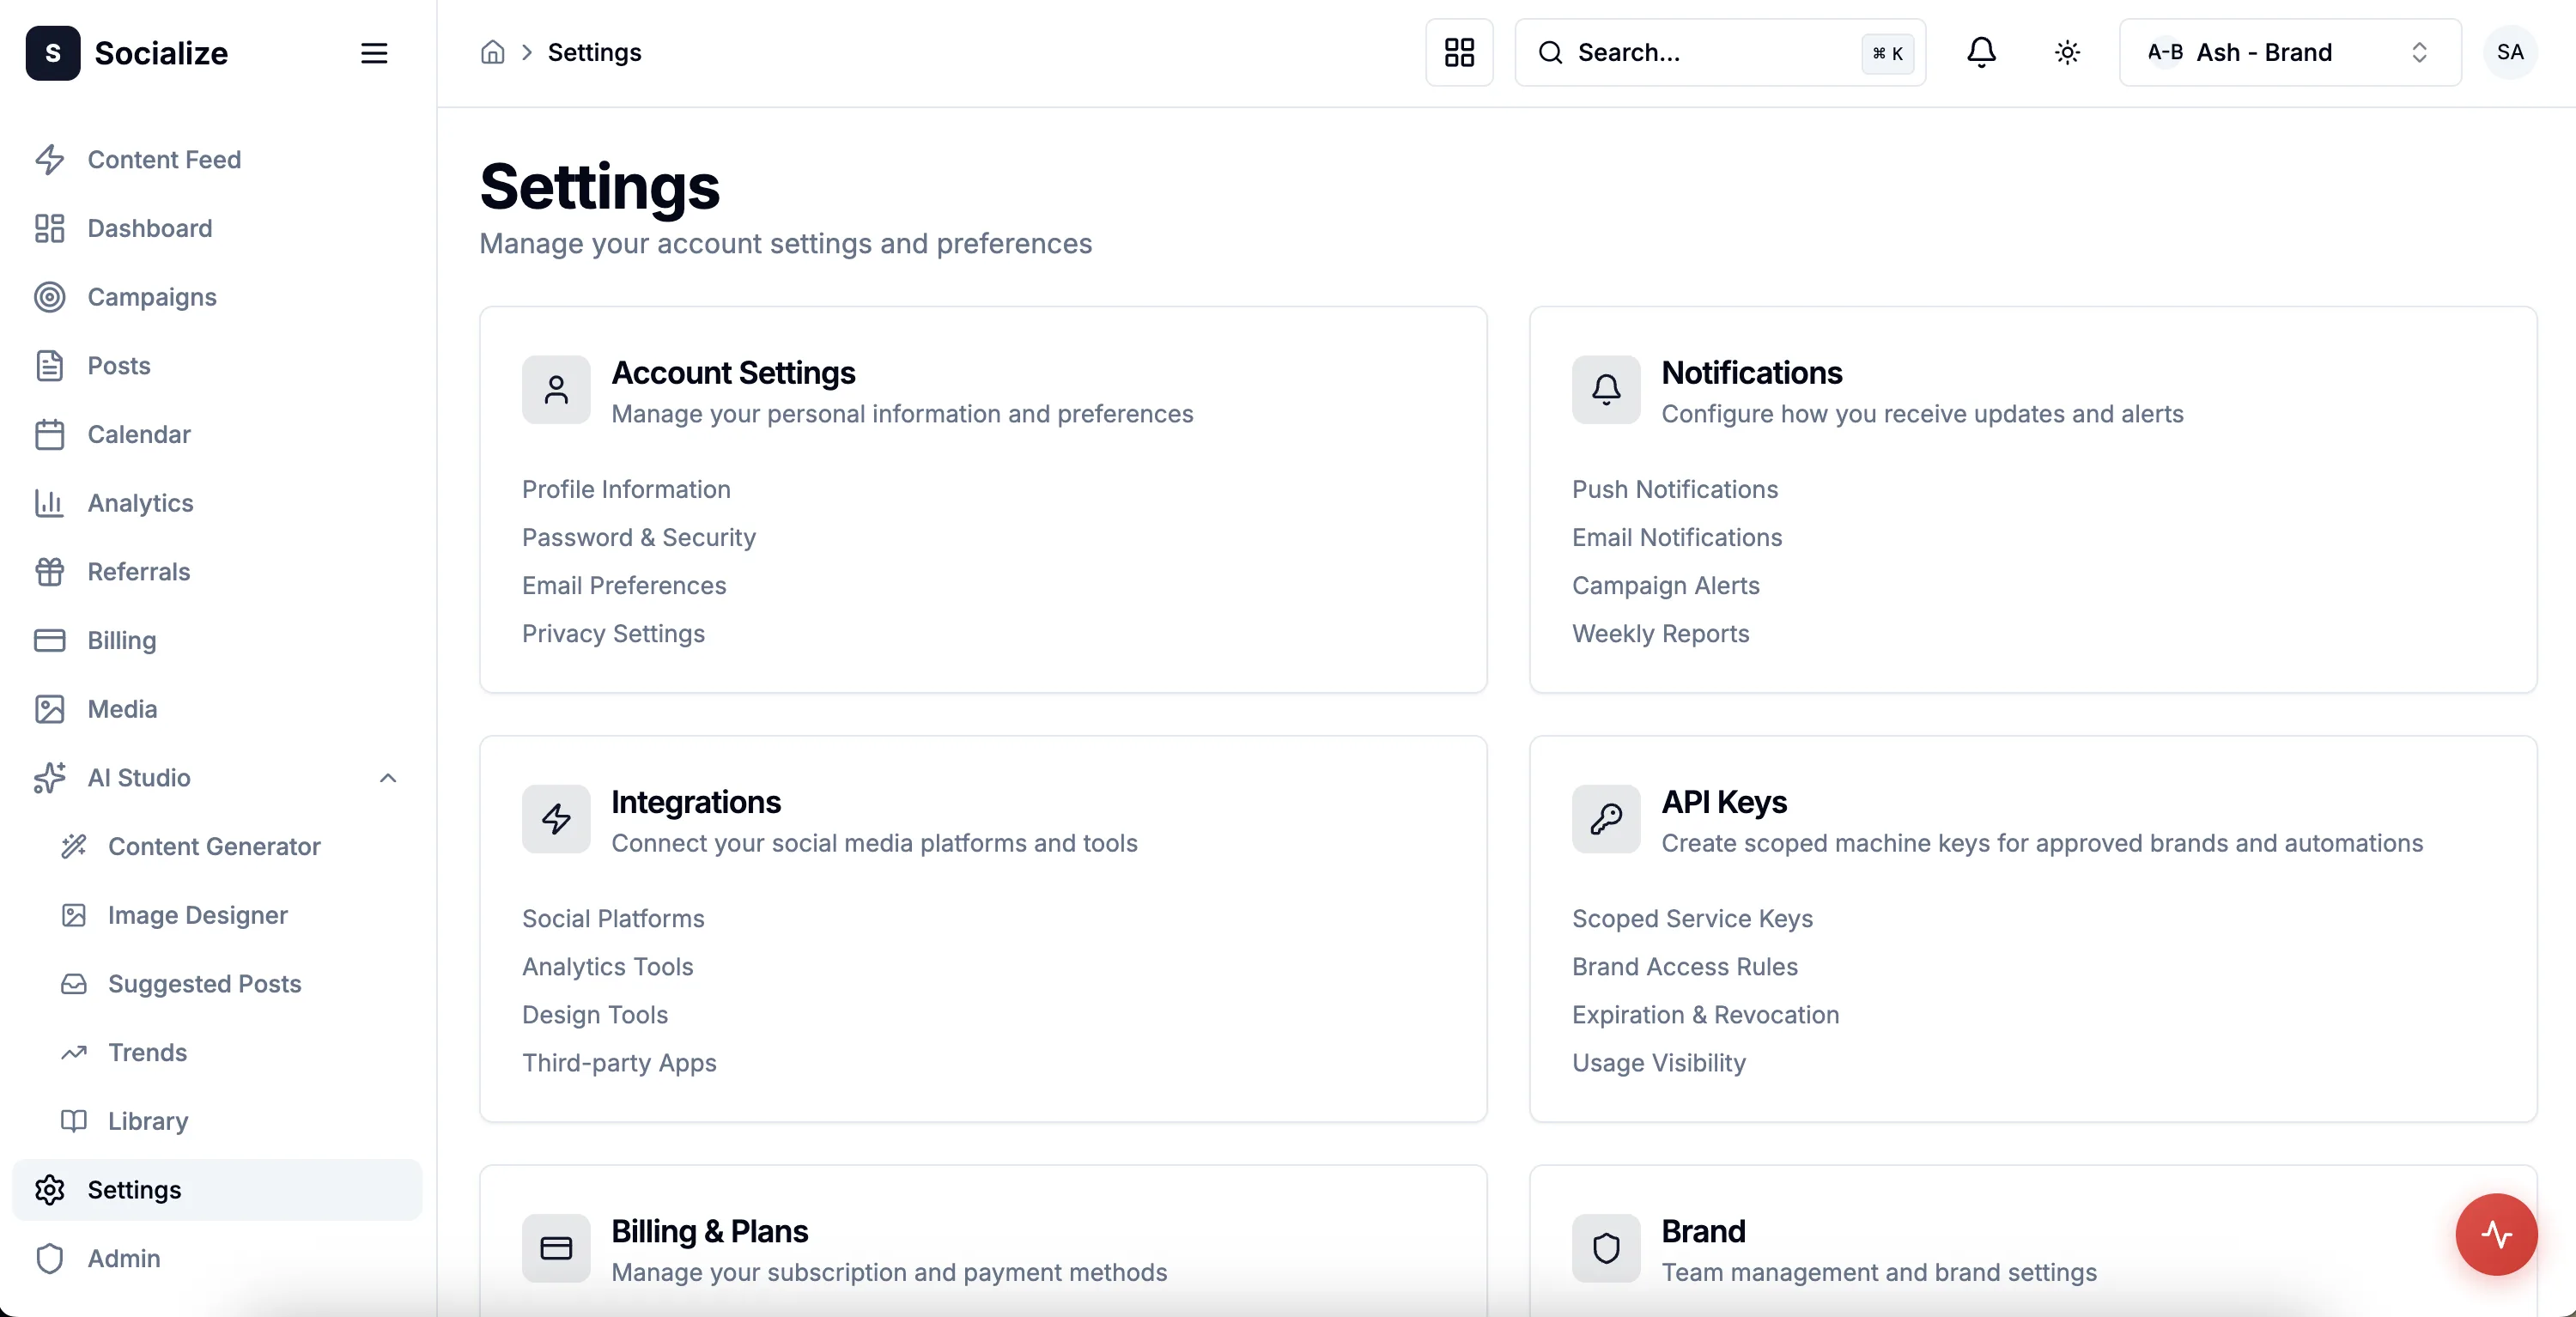This screenshot has height=1317, width=2576.
Task: Toggle light/dark theme sun icon
Action: tap(2067, 52)
